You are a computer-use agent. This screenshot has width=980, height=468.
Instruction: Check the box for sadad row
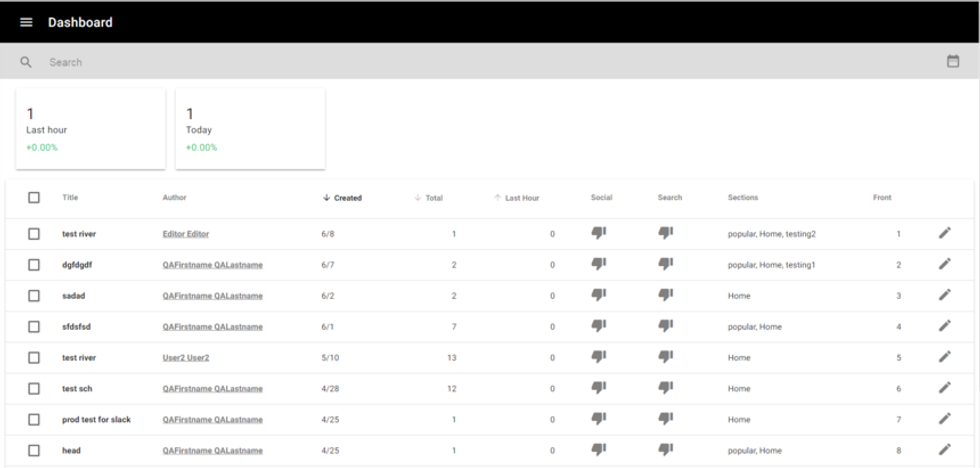[x=34, y=296]
